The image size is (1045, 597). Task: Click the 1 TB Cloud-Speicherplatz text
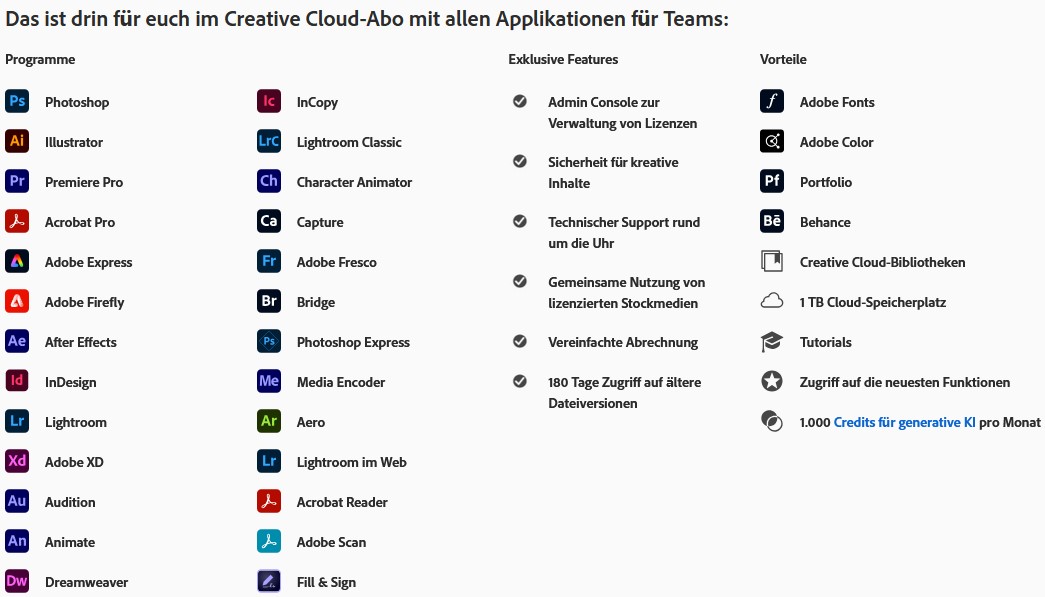point(873,302)
